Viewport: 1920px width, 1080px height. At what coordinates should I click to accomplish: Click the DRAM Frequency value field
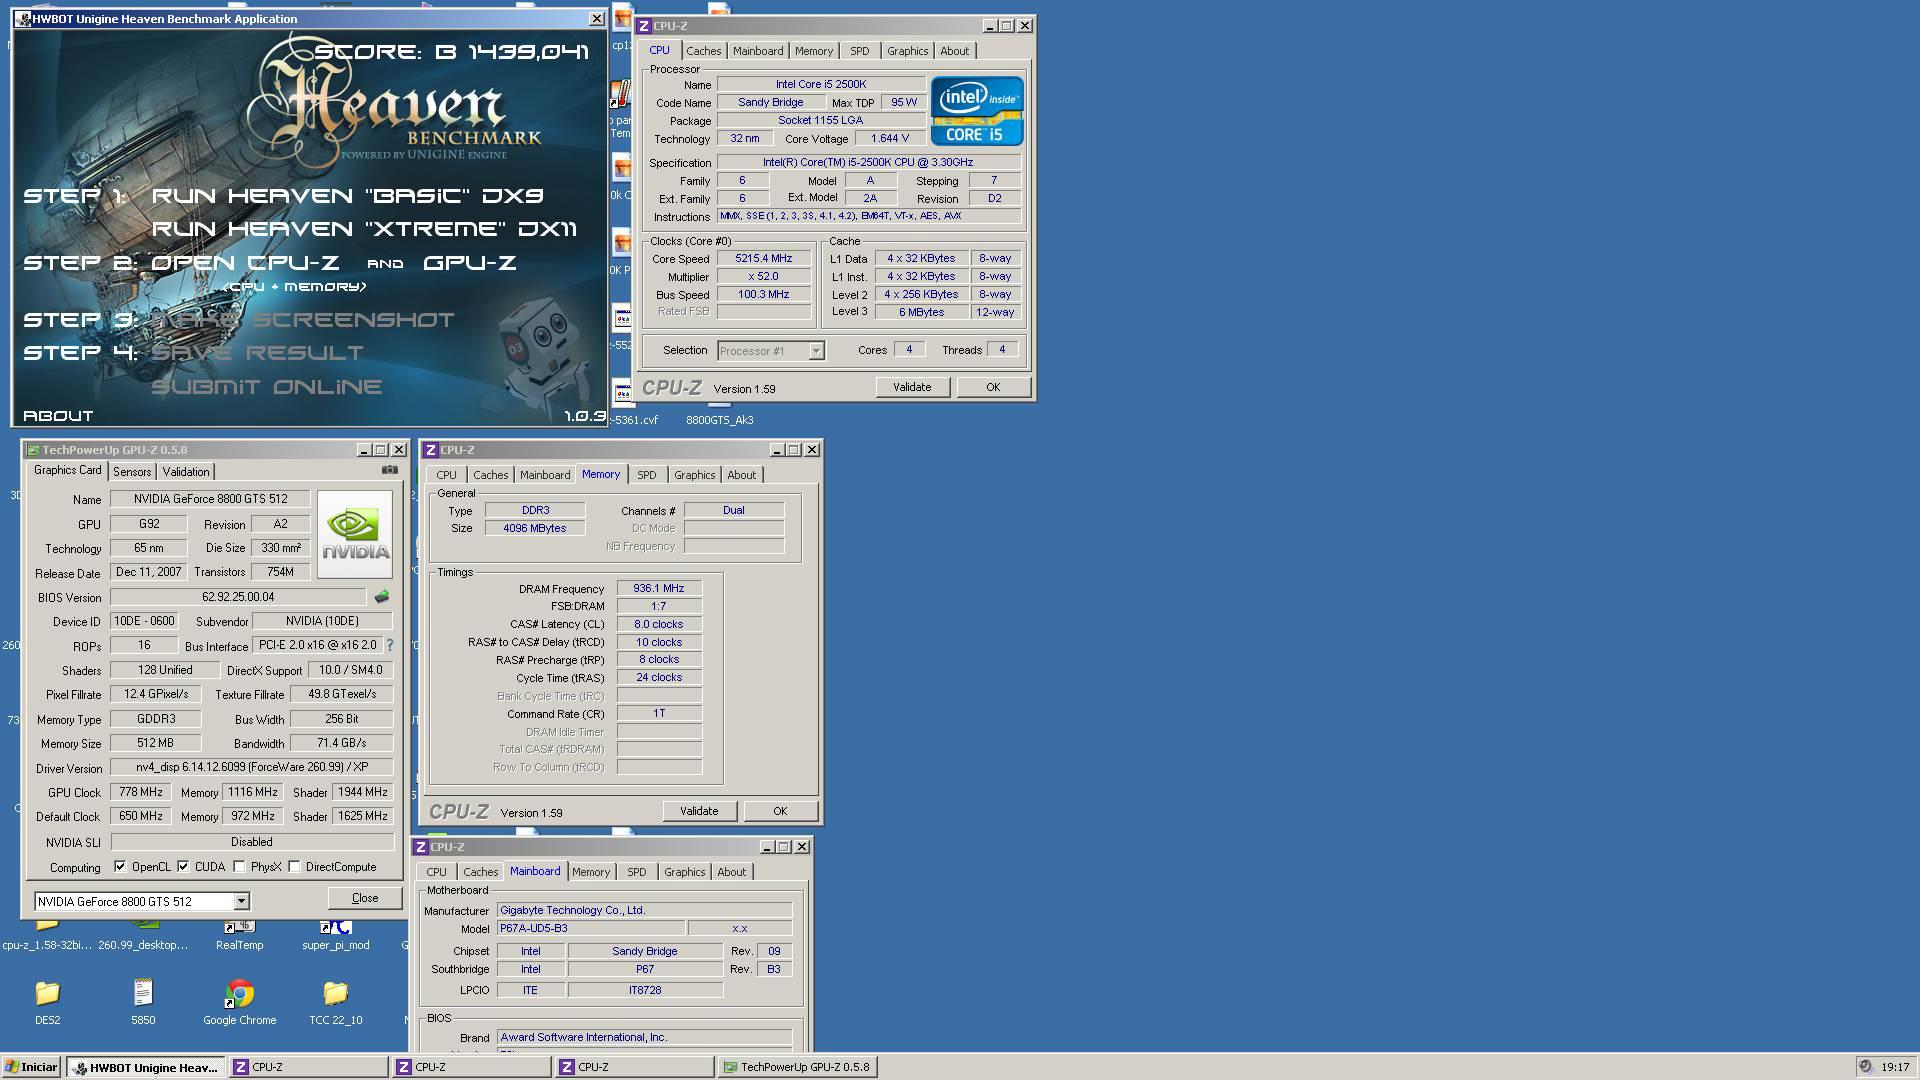pos(659,588)
